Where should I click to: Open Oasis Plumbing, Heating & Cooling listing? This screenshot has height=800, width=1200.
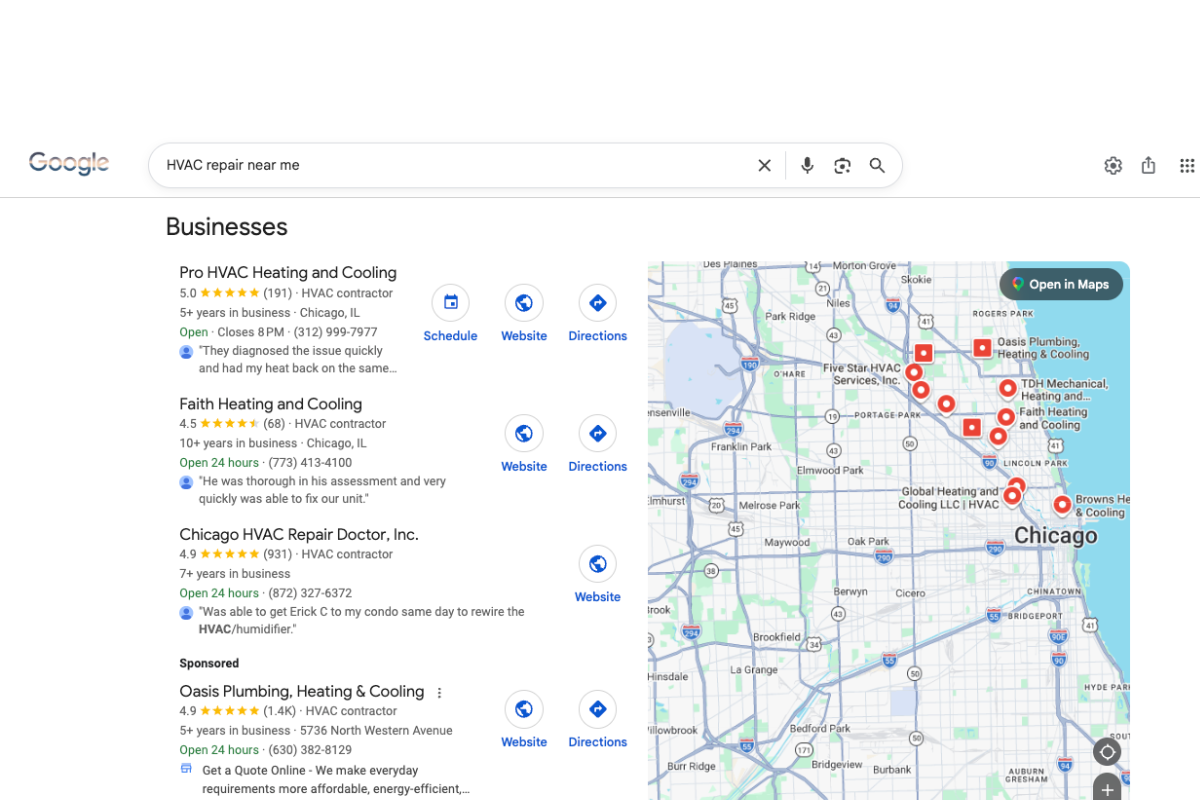tap(302, 692)
